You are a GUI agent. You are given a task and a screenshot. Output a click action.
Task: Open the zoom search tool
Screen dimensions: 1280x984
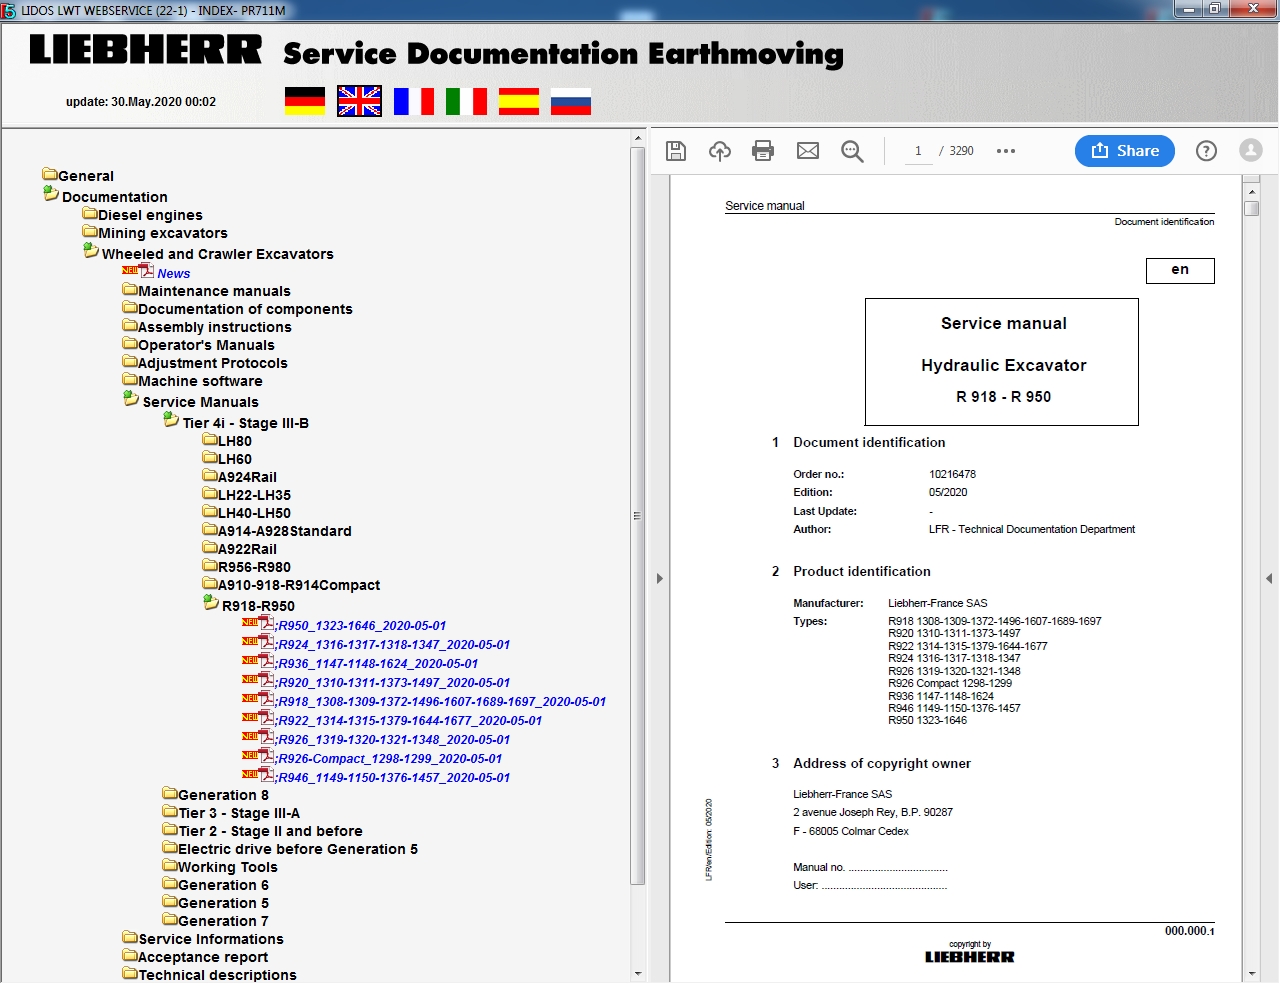click(x=852, y=151)
